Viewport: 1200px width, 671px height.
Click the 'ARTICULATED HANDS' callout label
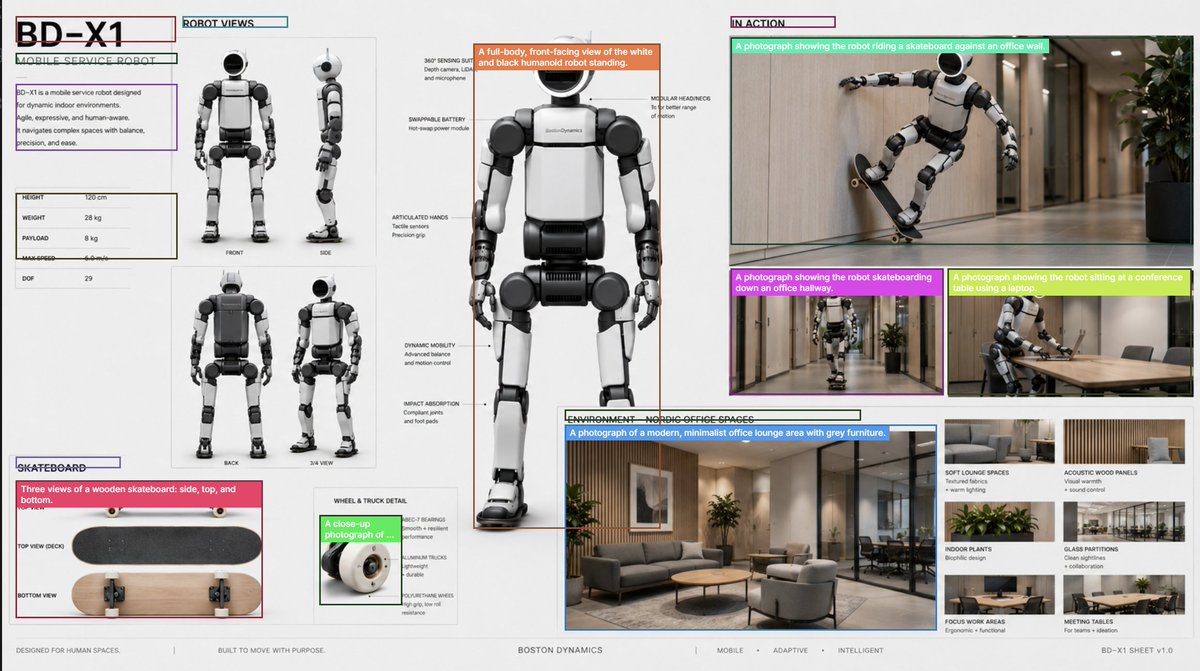tap(420, 217)
